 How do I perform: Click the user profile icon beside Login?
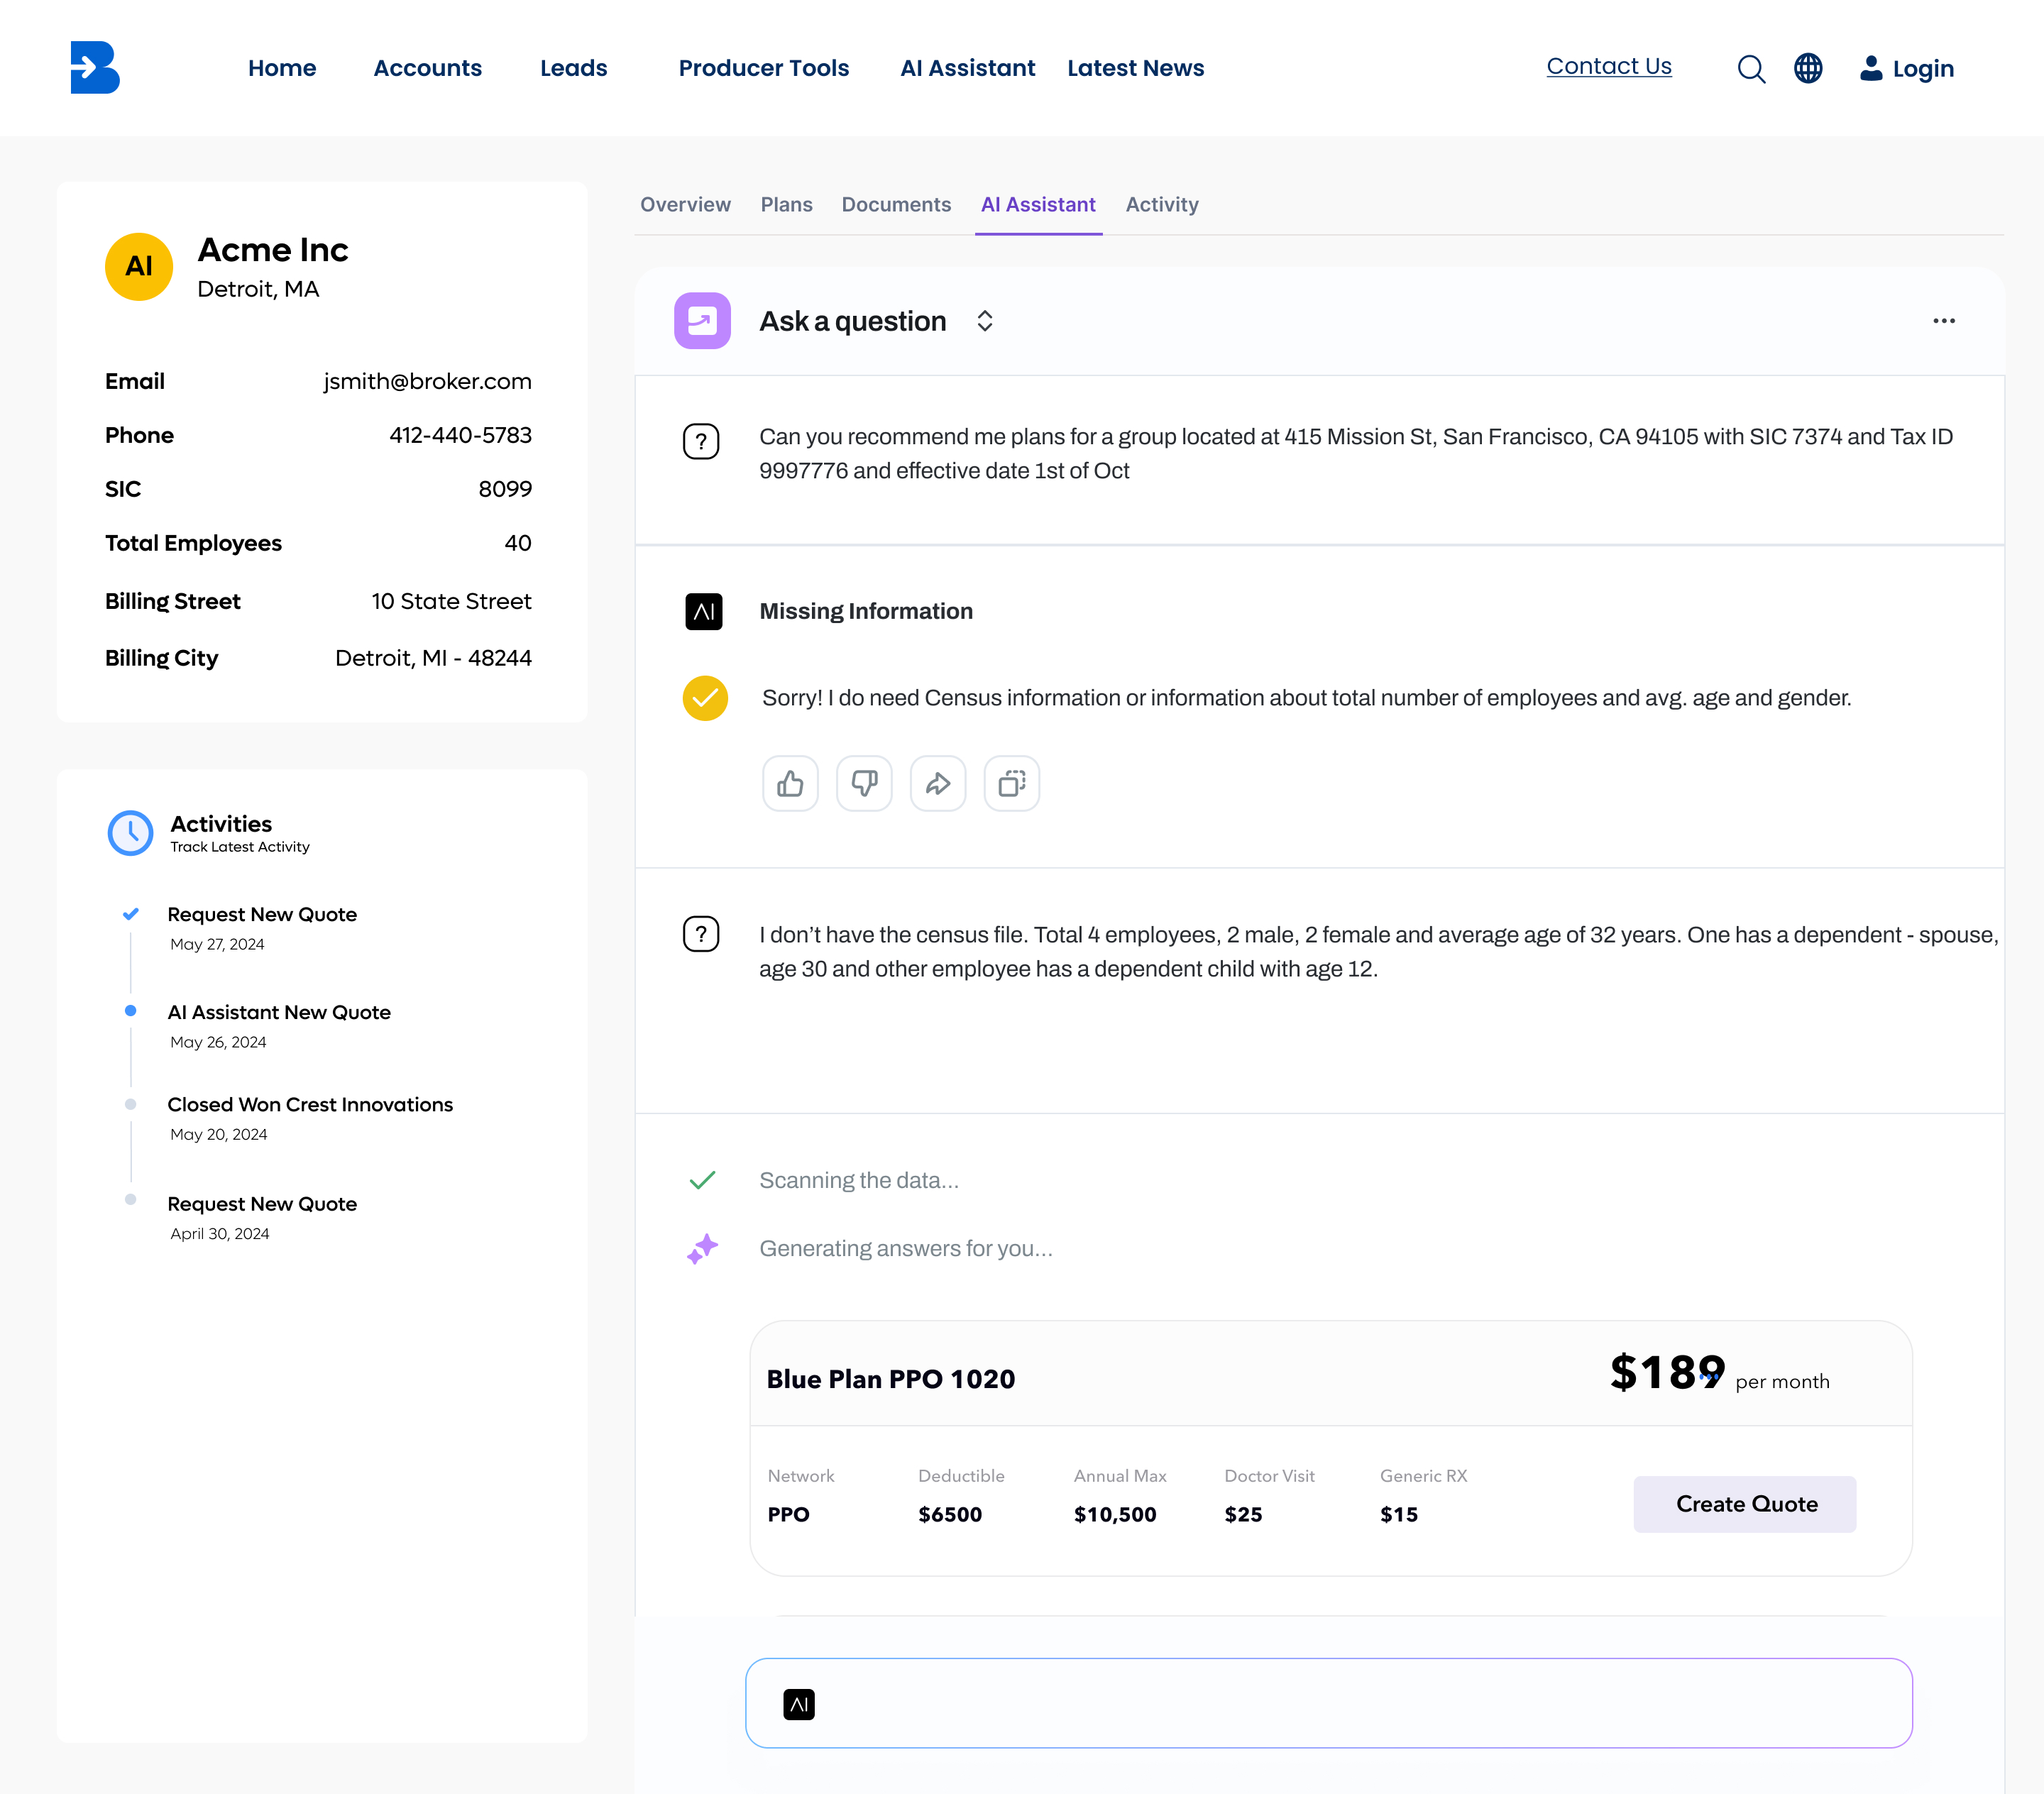[x=1870, y=68]
